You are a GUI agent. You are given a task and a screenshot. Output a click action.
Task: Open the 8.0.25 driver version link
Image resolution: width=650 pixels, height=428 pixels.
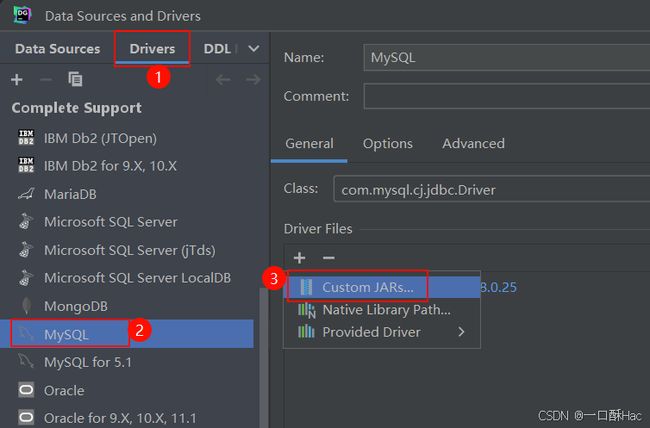[x=499, y=287]
